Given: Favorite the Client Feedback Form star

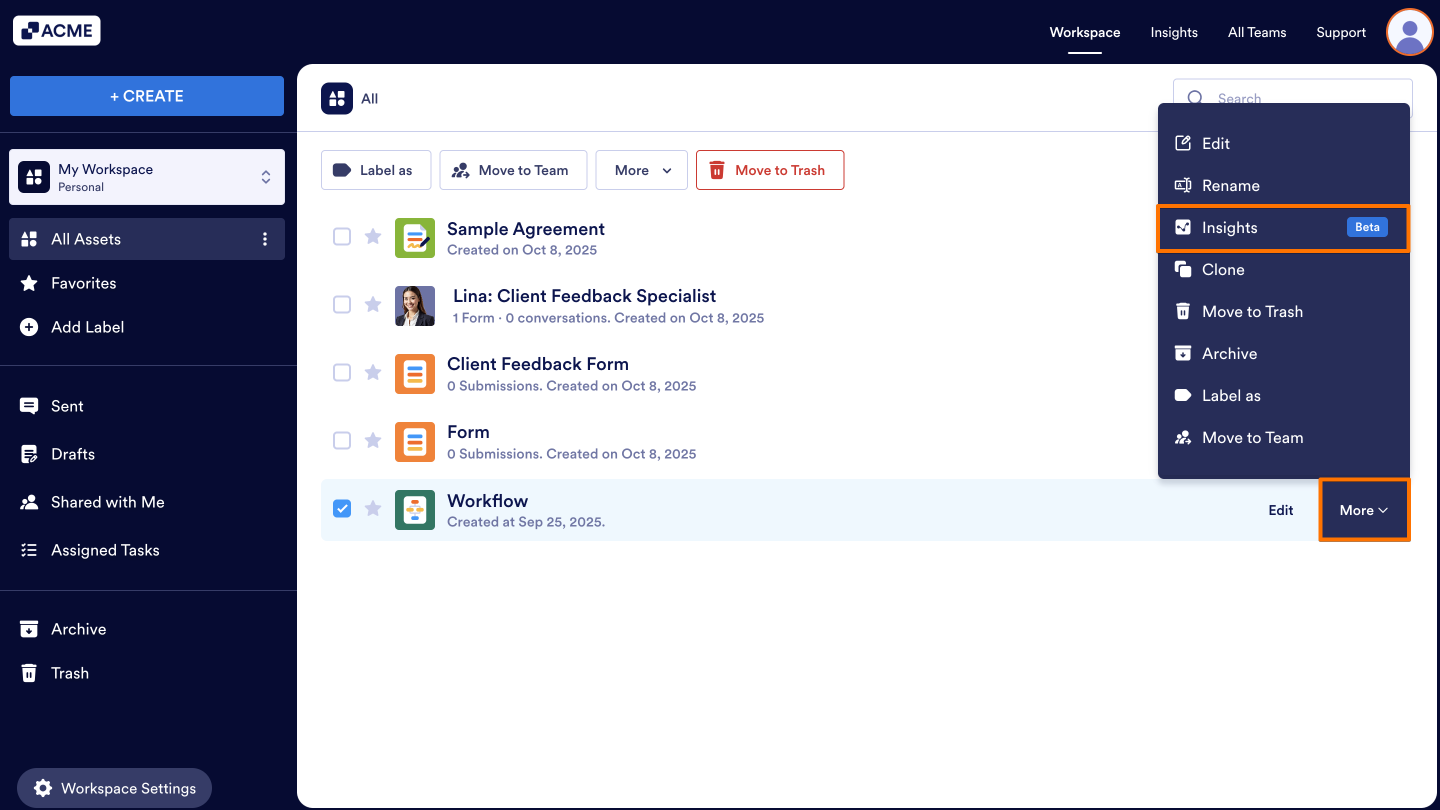Looking at the screenshot, I should pyautogui.click(x=373, y=372).
